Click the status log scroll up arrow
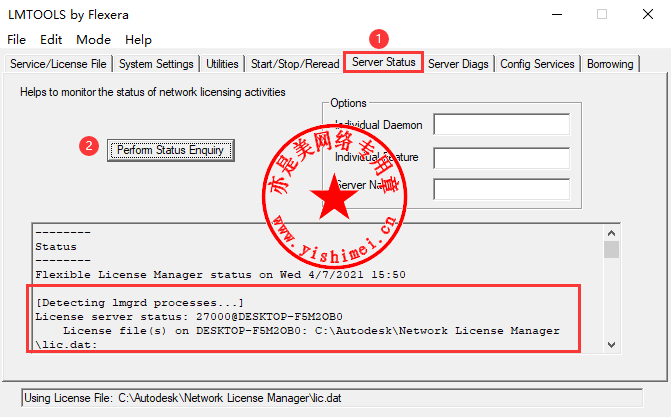671x417 pixels. (x=612, y=233)
